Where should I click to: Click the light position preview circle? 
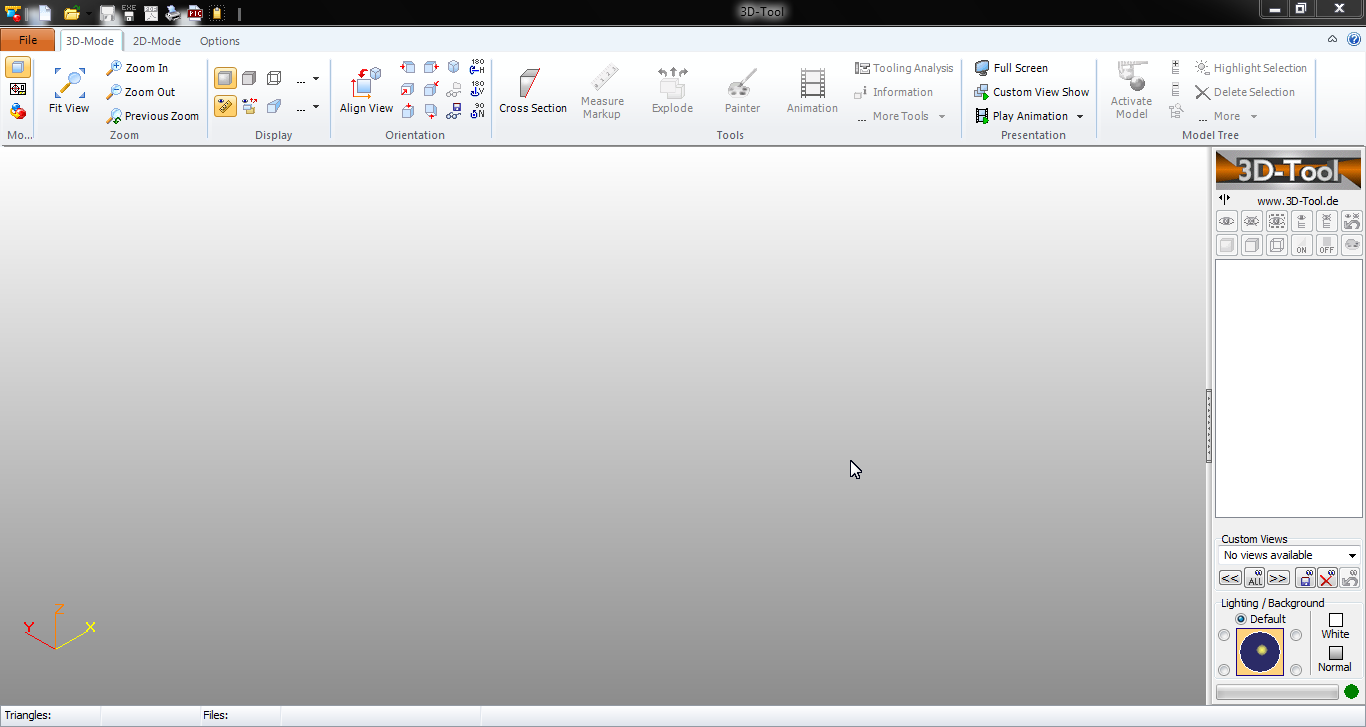1260,652
